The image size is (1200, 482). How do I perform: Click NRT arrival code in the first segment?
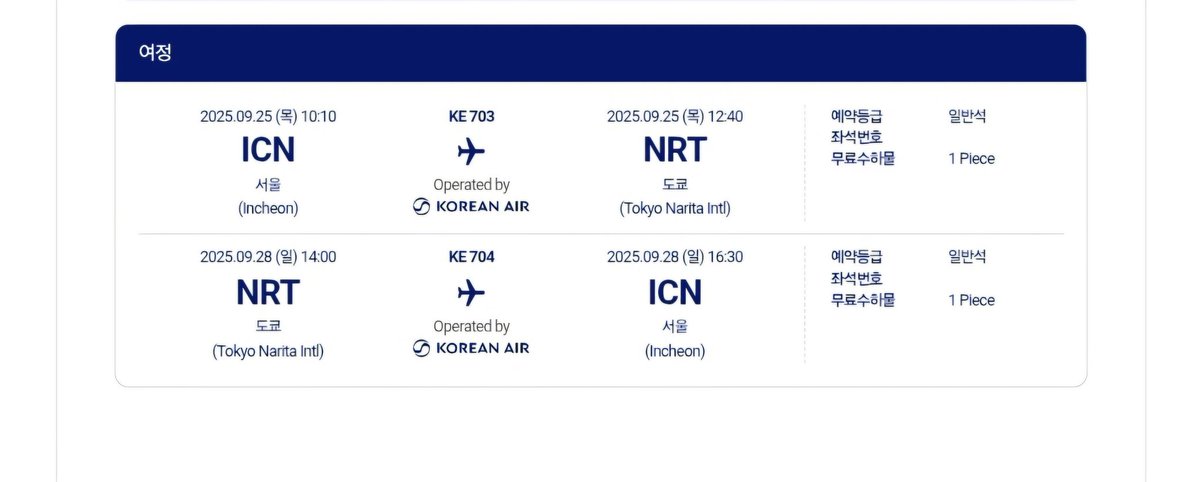(x=675, y=150)
